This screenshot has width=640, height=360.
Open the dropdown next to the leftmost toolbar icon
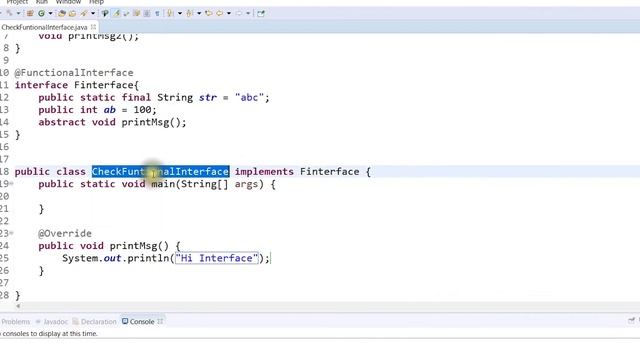coord(18,13)
